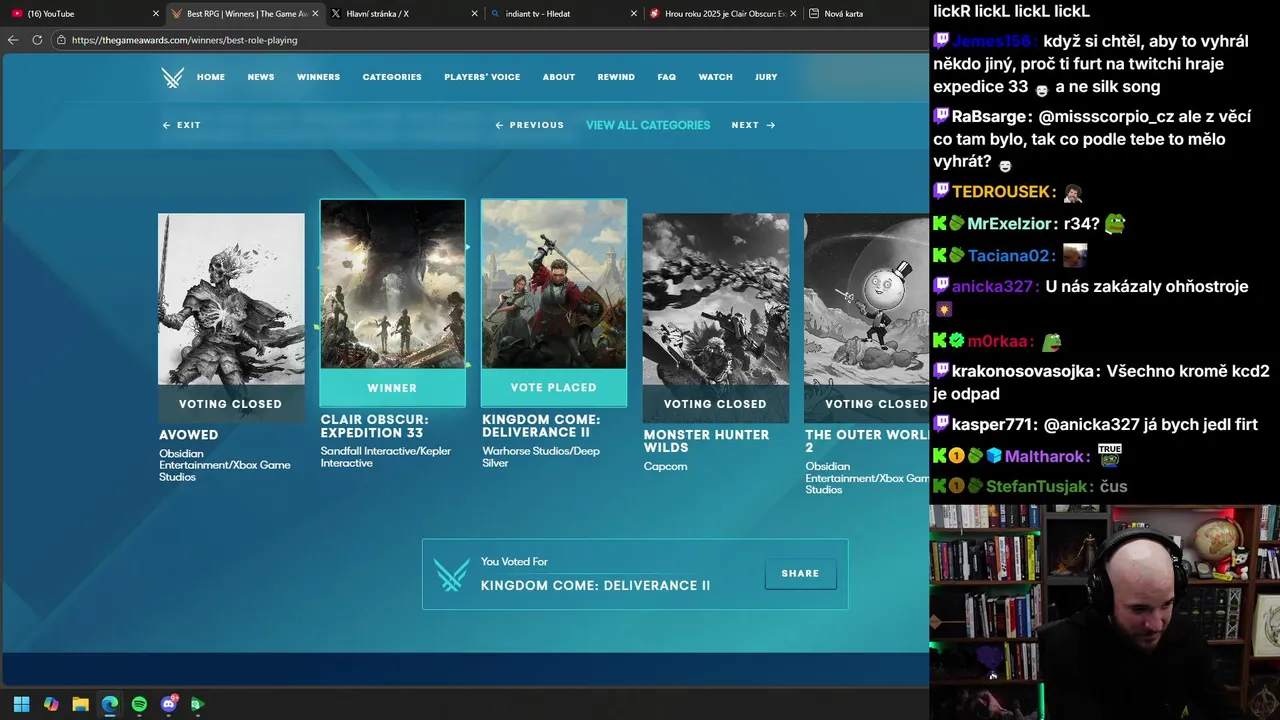Select Monster Hunter Wilds artwork
This screenshot has width=1280, height=720.
[x=715, y=299]
